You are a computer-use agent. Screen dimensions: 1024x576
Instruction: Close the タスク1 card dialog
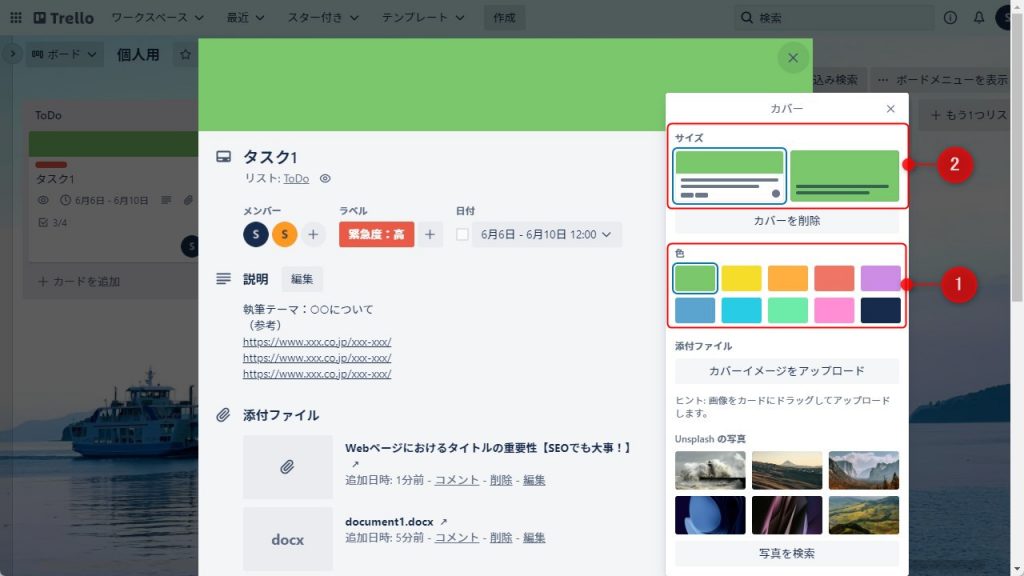point(793,57)
